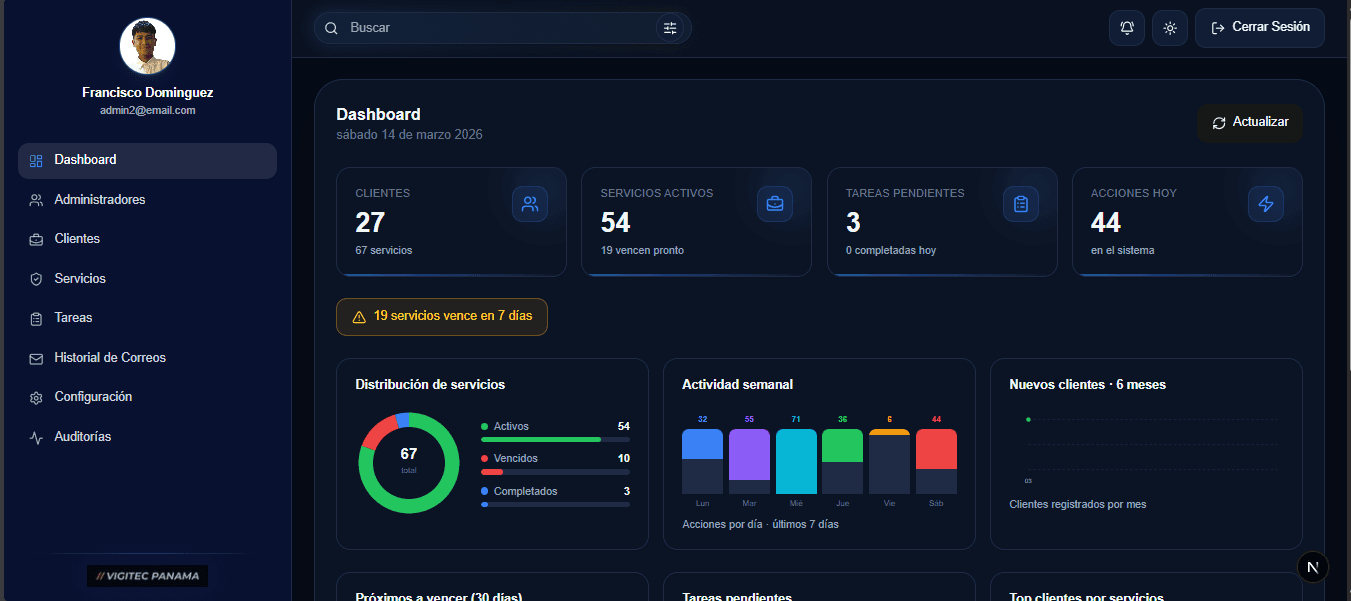Click the users icon on Clientes card
1351x601 pixels.
(530, 204)
